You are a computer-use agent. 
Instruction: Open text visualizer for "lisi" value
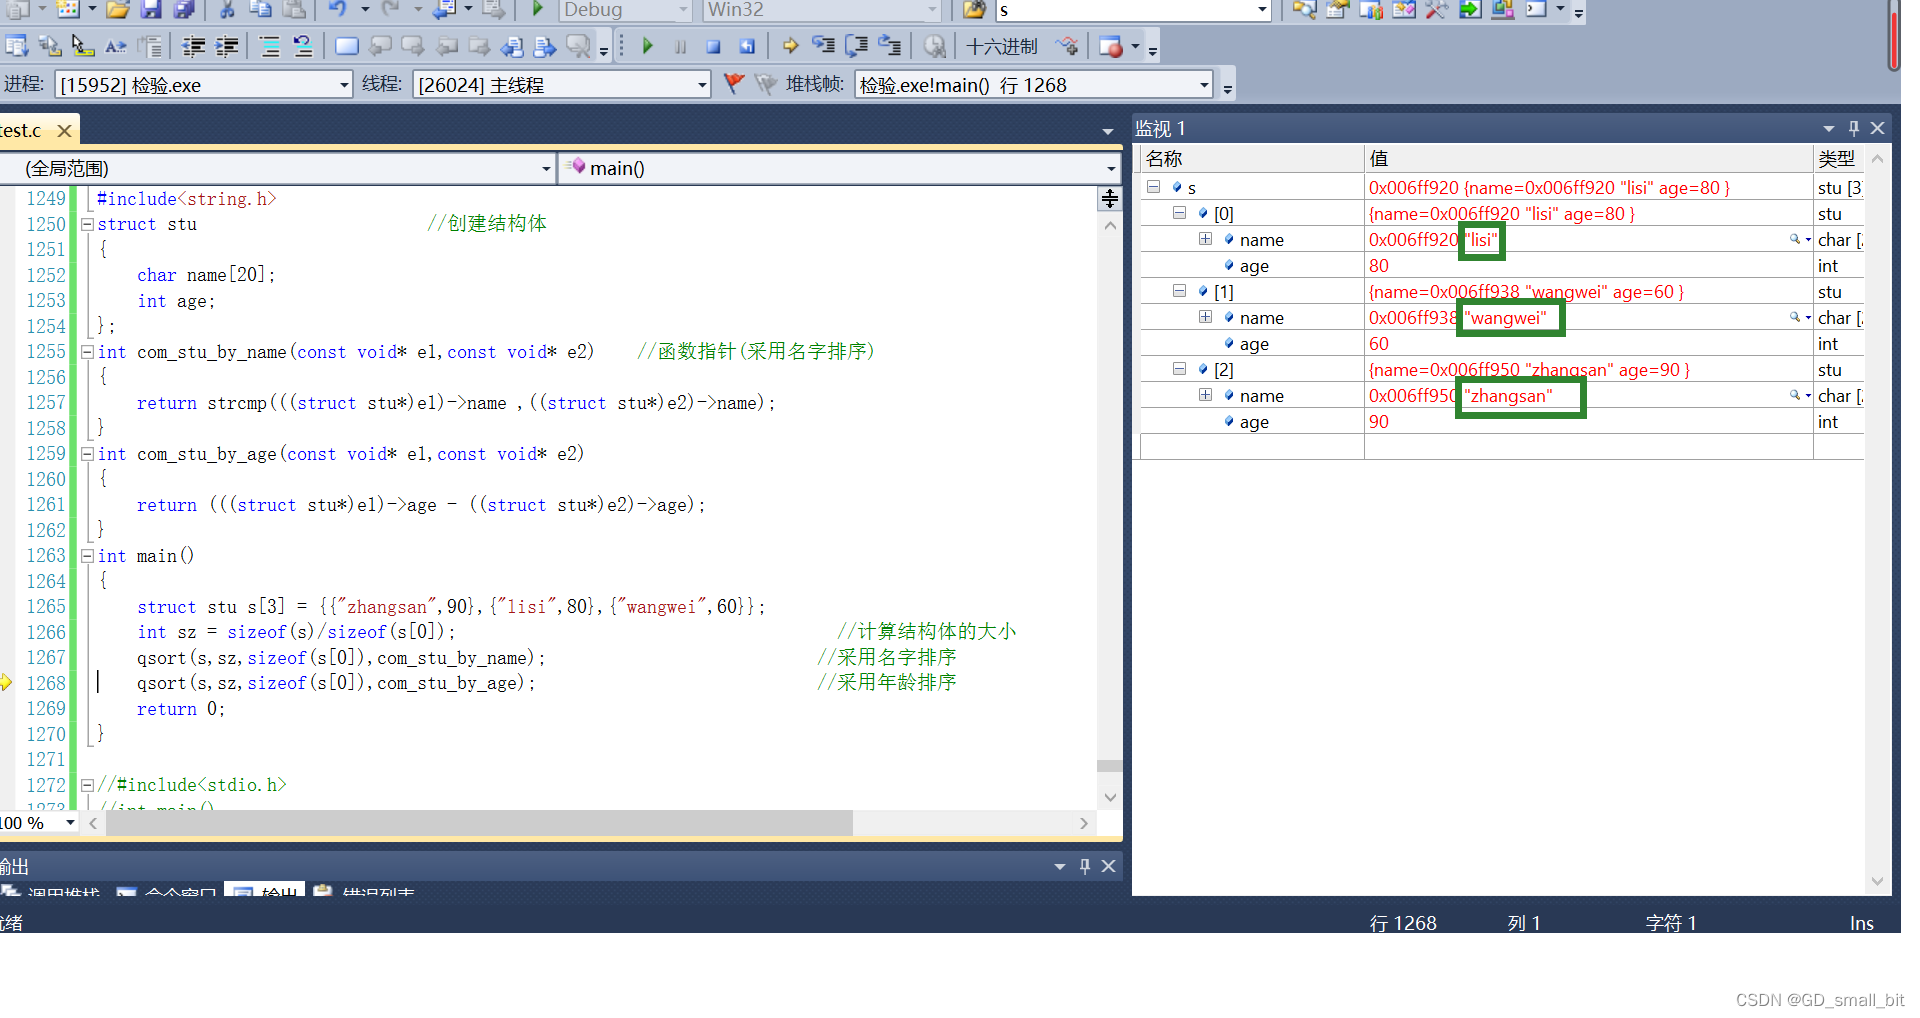[x=1795, y=239]
